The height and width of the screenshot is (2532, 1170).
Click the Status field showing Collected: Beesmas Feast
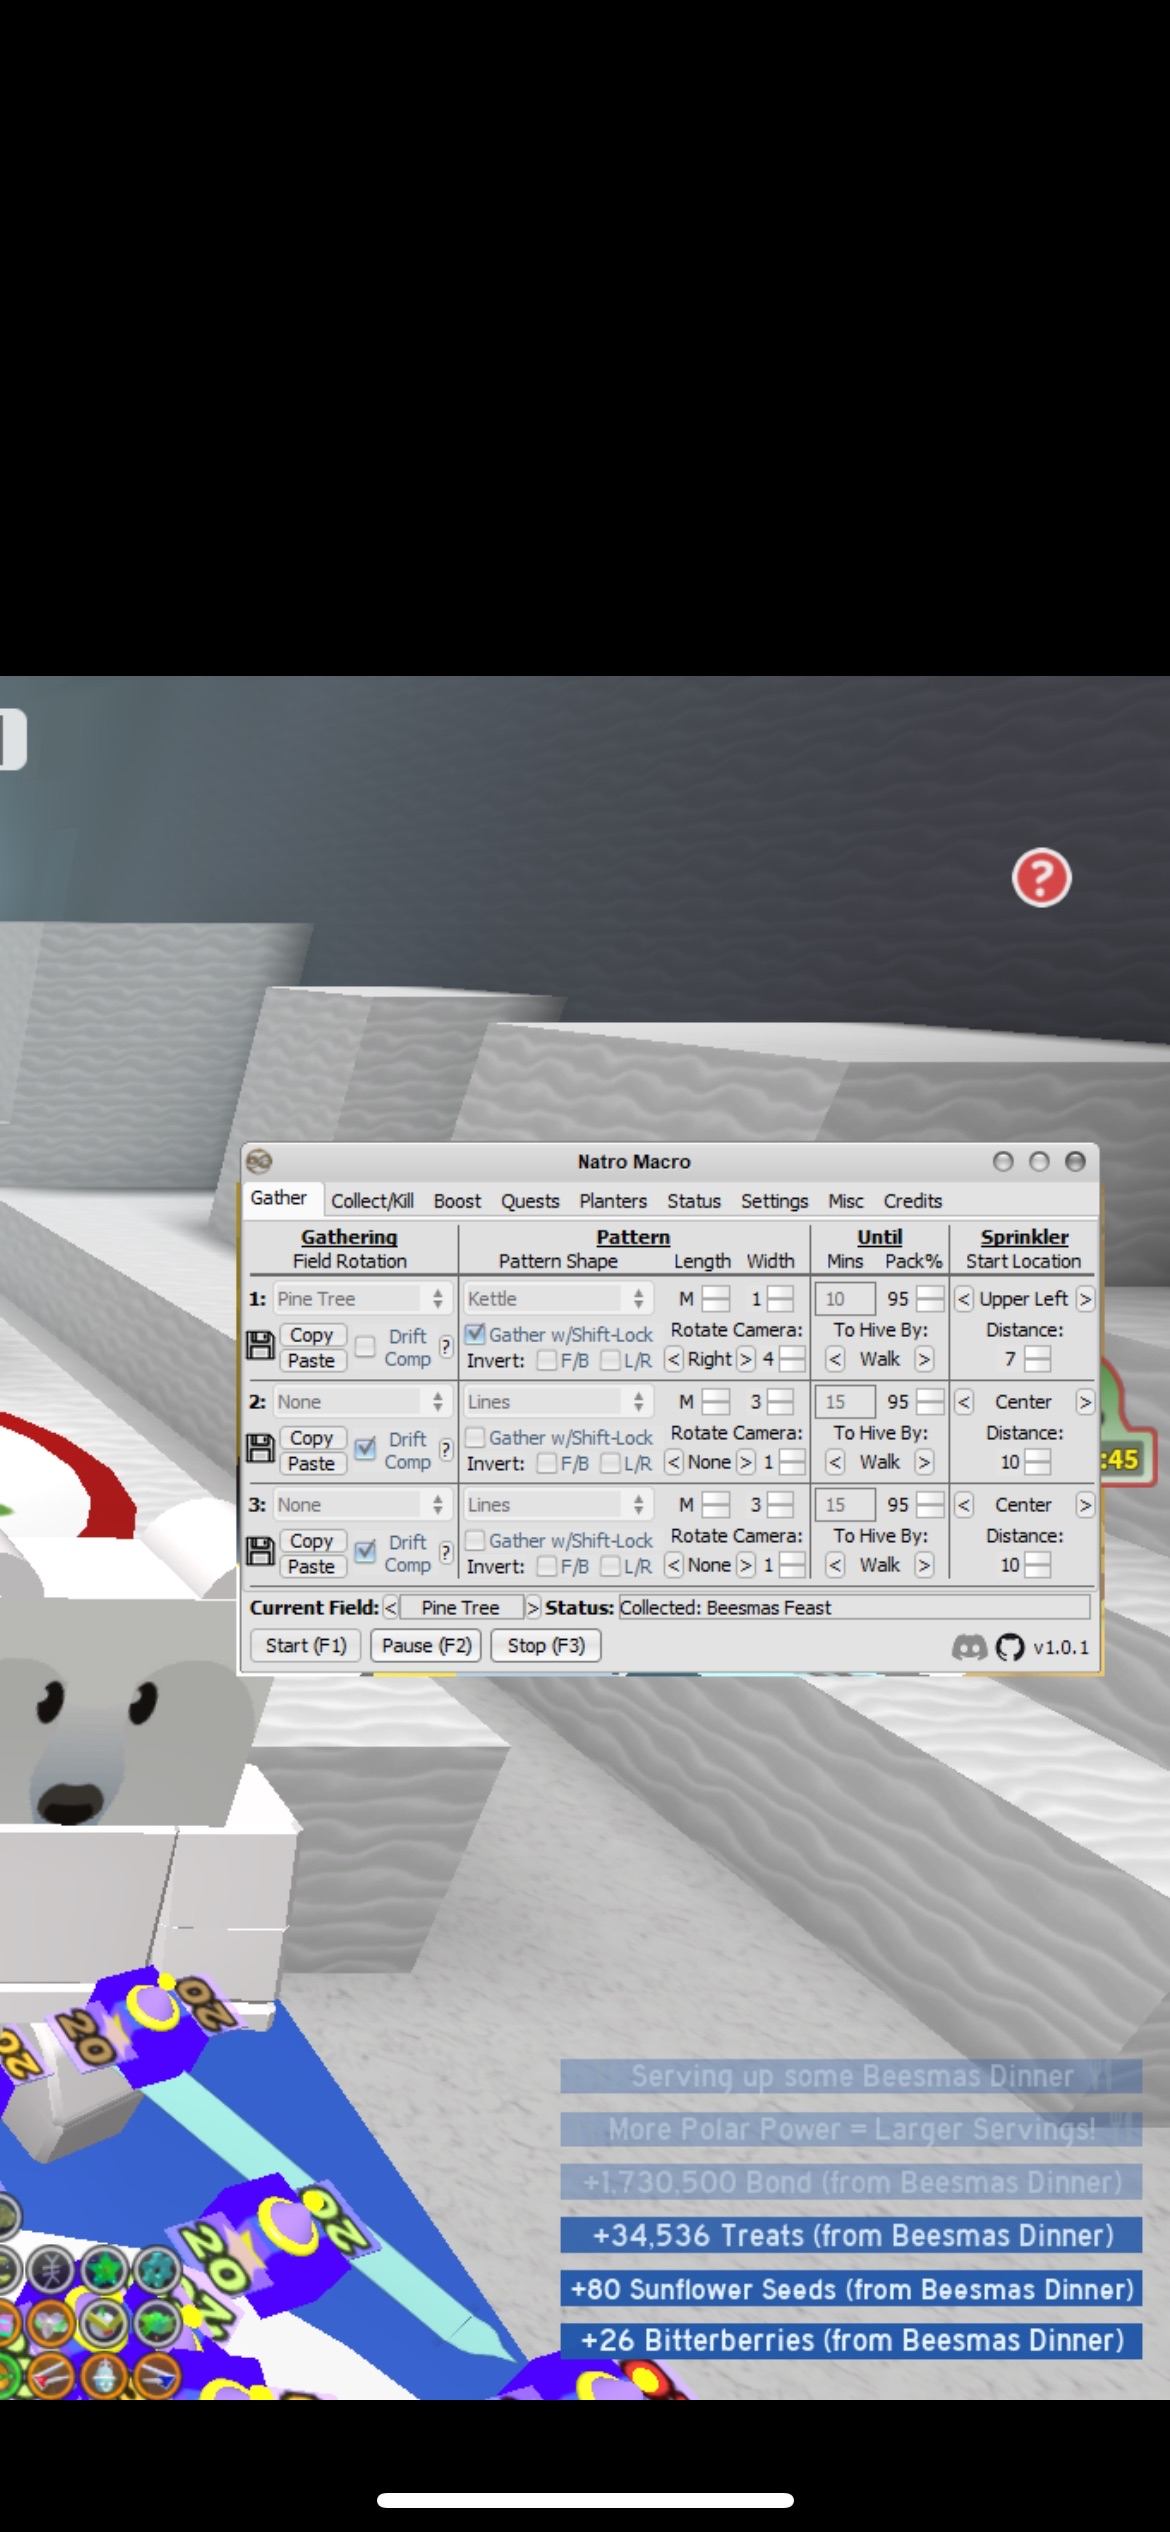coord(854,1607)
